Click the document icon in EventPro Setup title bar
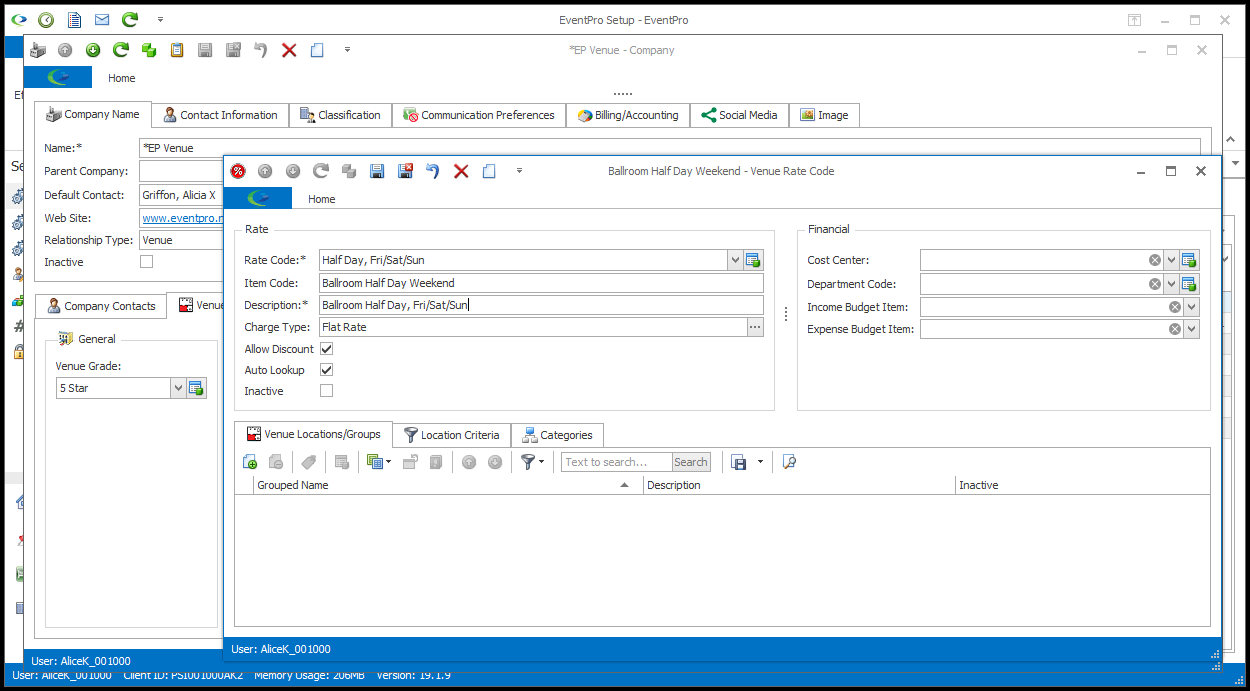This screenshot has width=1250, height=691. (74, 20)
